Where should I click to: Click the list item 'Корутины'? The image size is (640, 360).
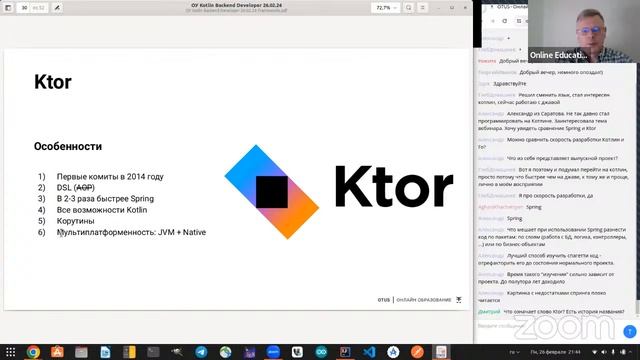[76, 221]
